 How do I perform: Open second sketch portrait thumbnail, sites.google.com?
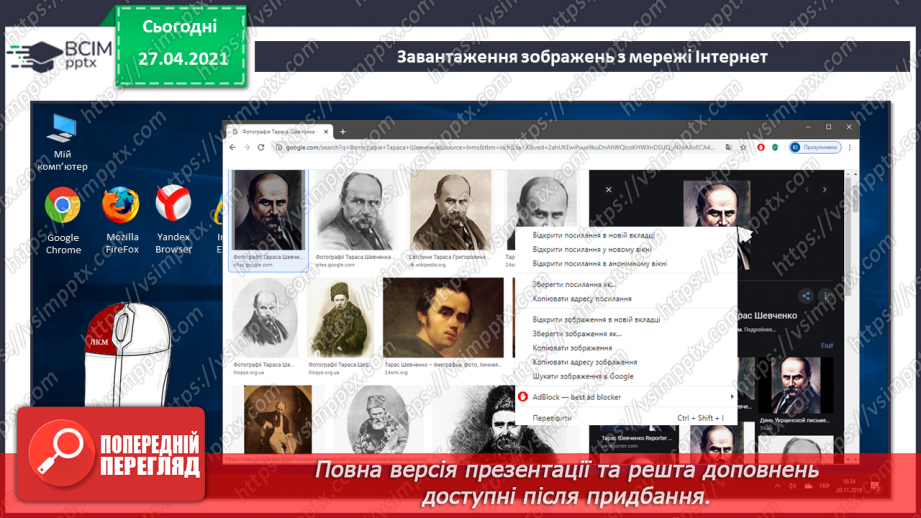pyautogui.click(x=357, y=211)
